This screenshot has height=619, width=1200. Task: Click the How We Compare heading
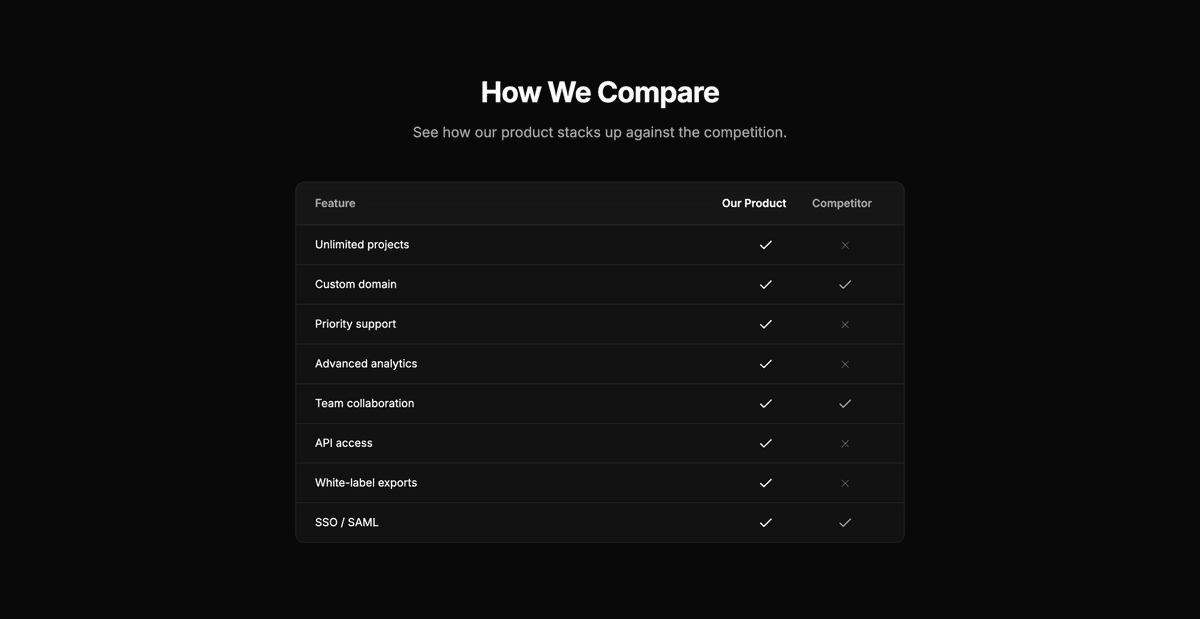(600, 91)
